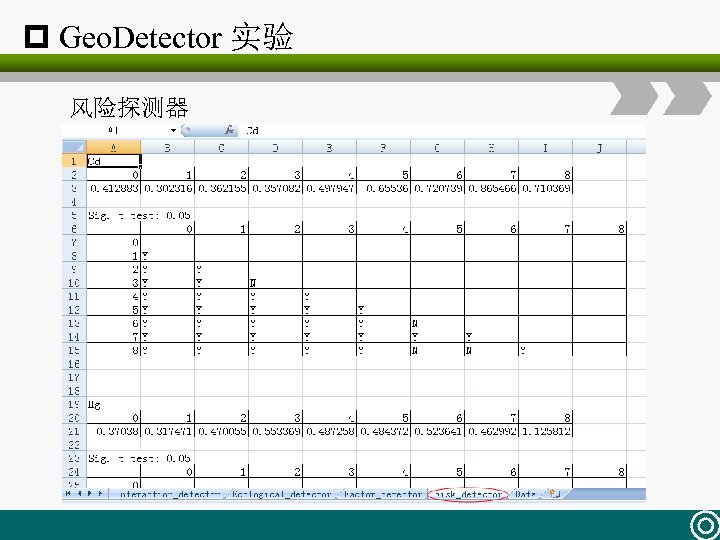Select column G header

coord(437,147)
